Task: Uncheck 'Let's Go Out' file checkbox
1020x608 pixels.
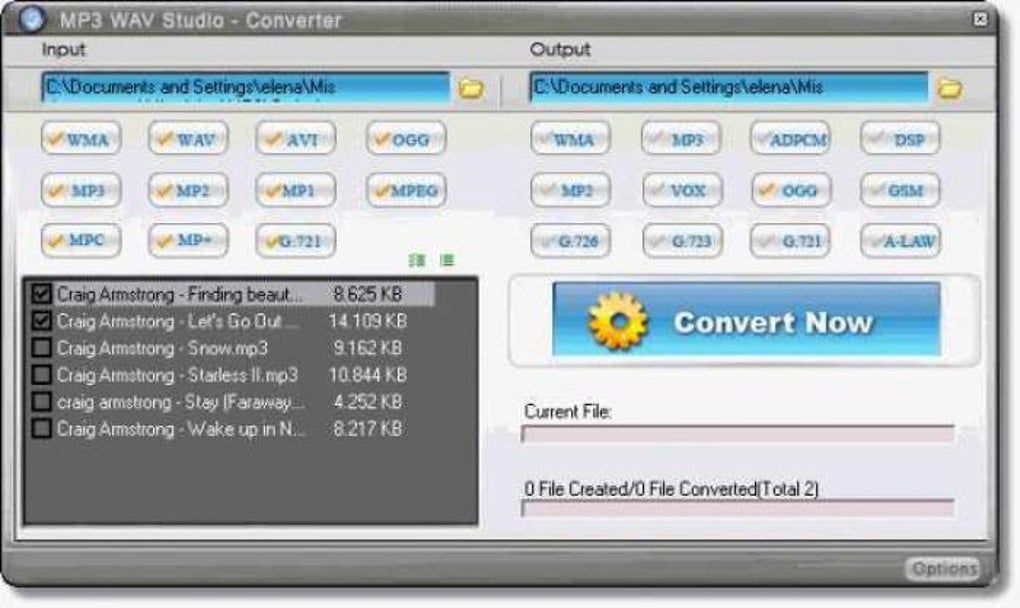Action: 42,321
